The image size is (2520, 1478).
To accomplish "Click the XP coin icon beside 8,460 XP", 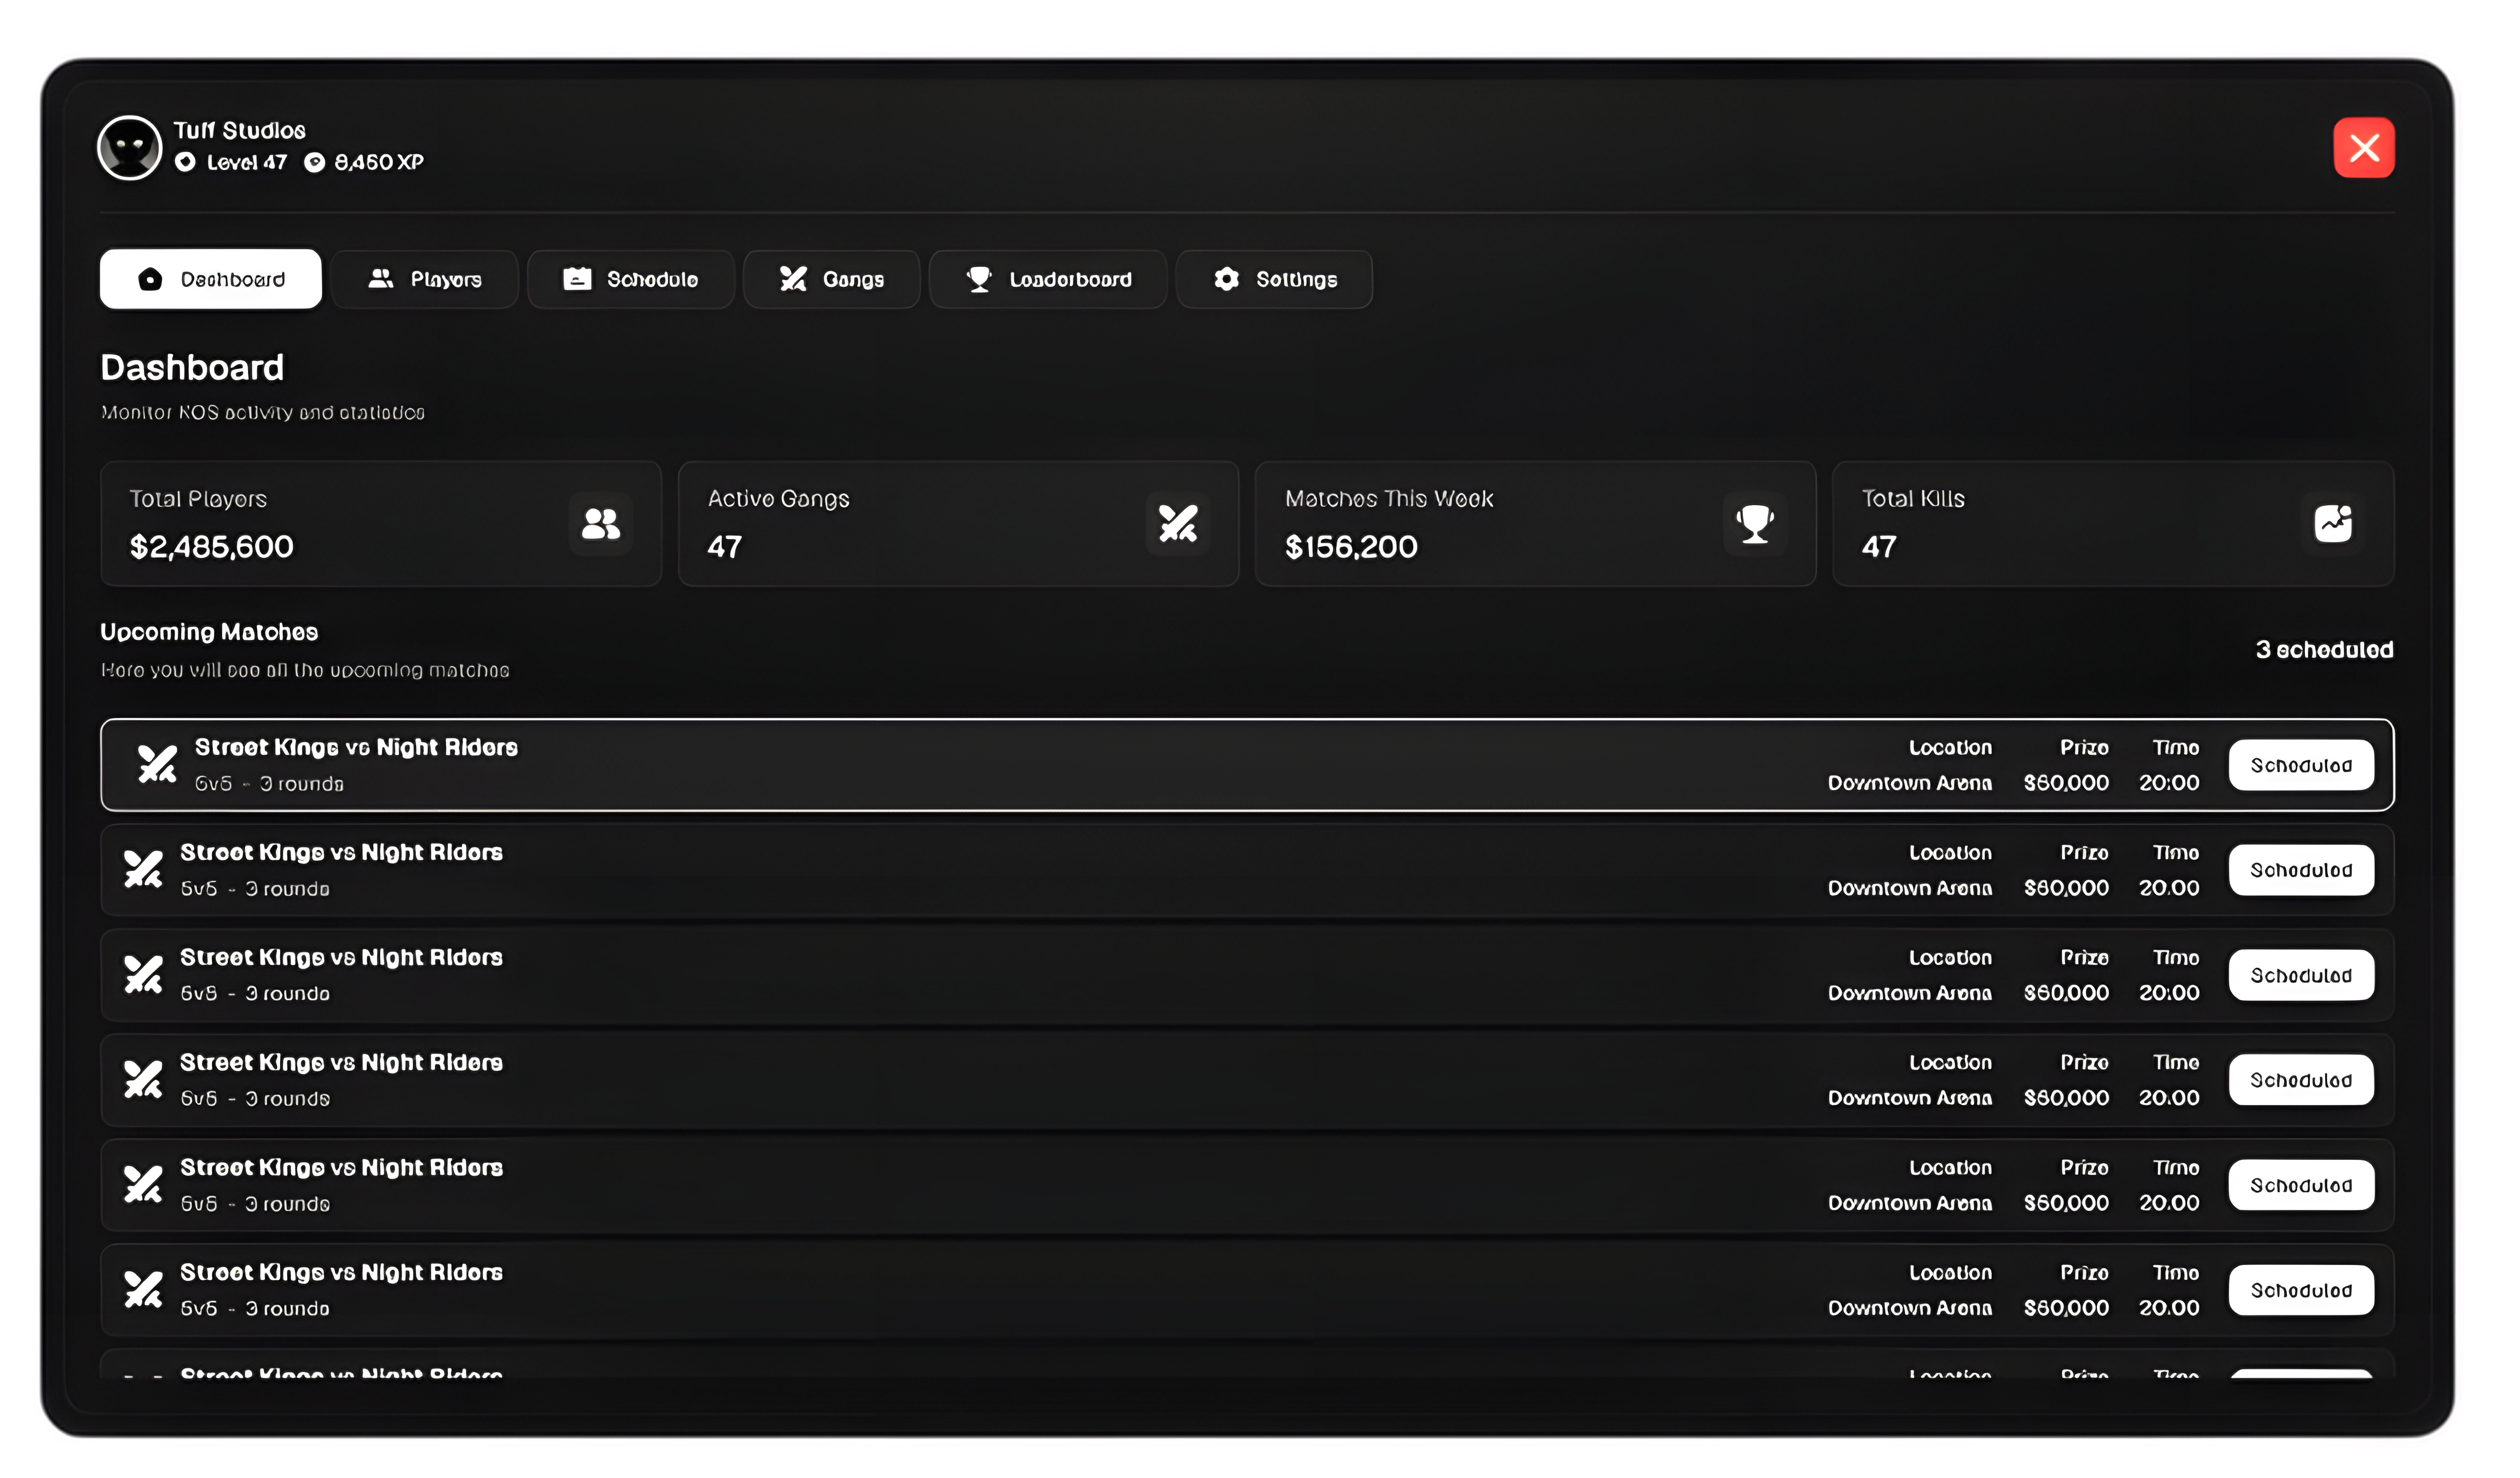I will [x=315, y=162].
